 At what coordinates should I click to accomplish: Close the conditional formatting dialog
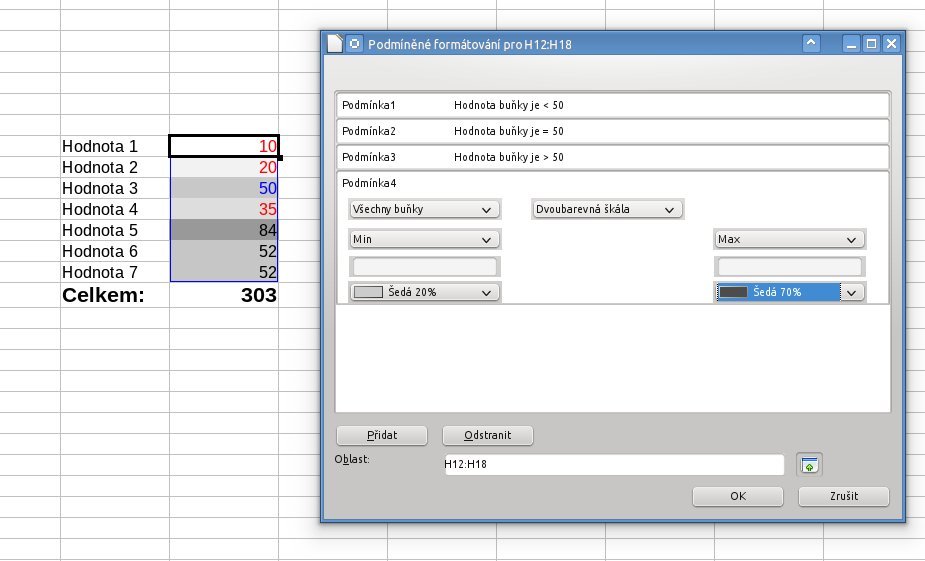point(891,44)
